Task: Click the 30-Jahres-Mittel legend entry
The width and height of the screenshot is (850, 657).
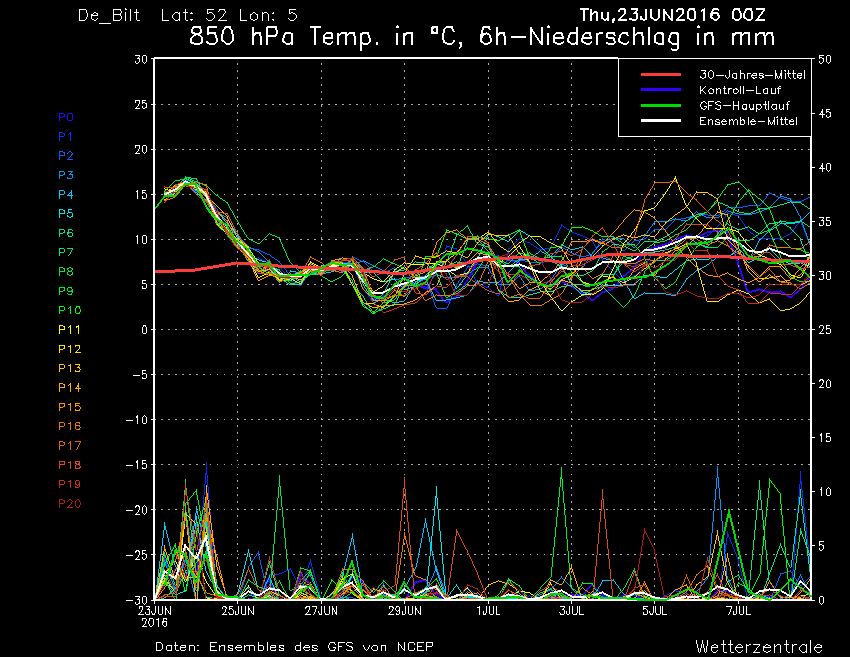Action: [x=752, y=75]
